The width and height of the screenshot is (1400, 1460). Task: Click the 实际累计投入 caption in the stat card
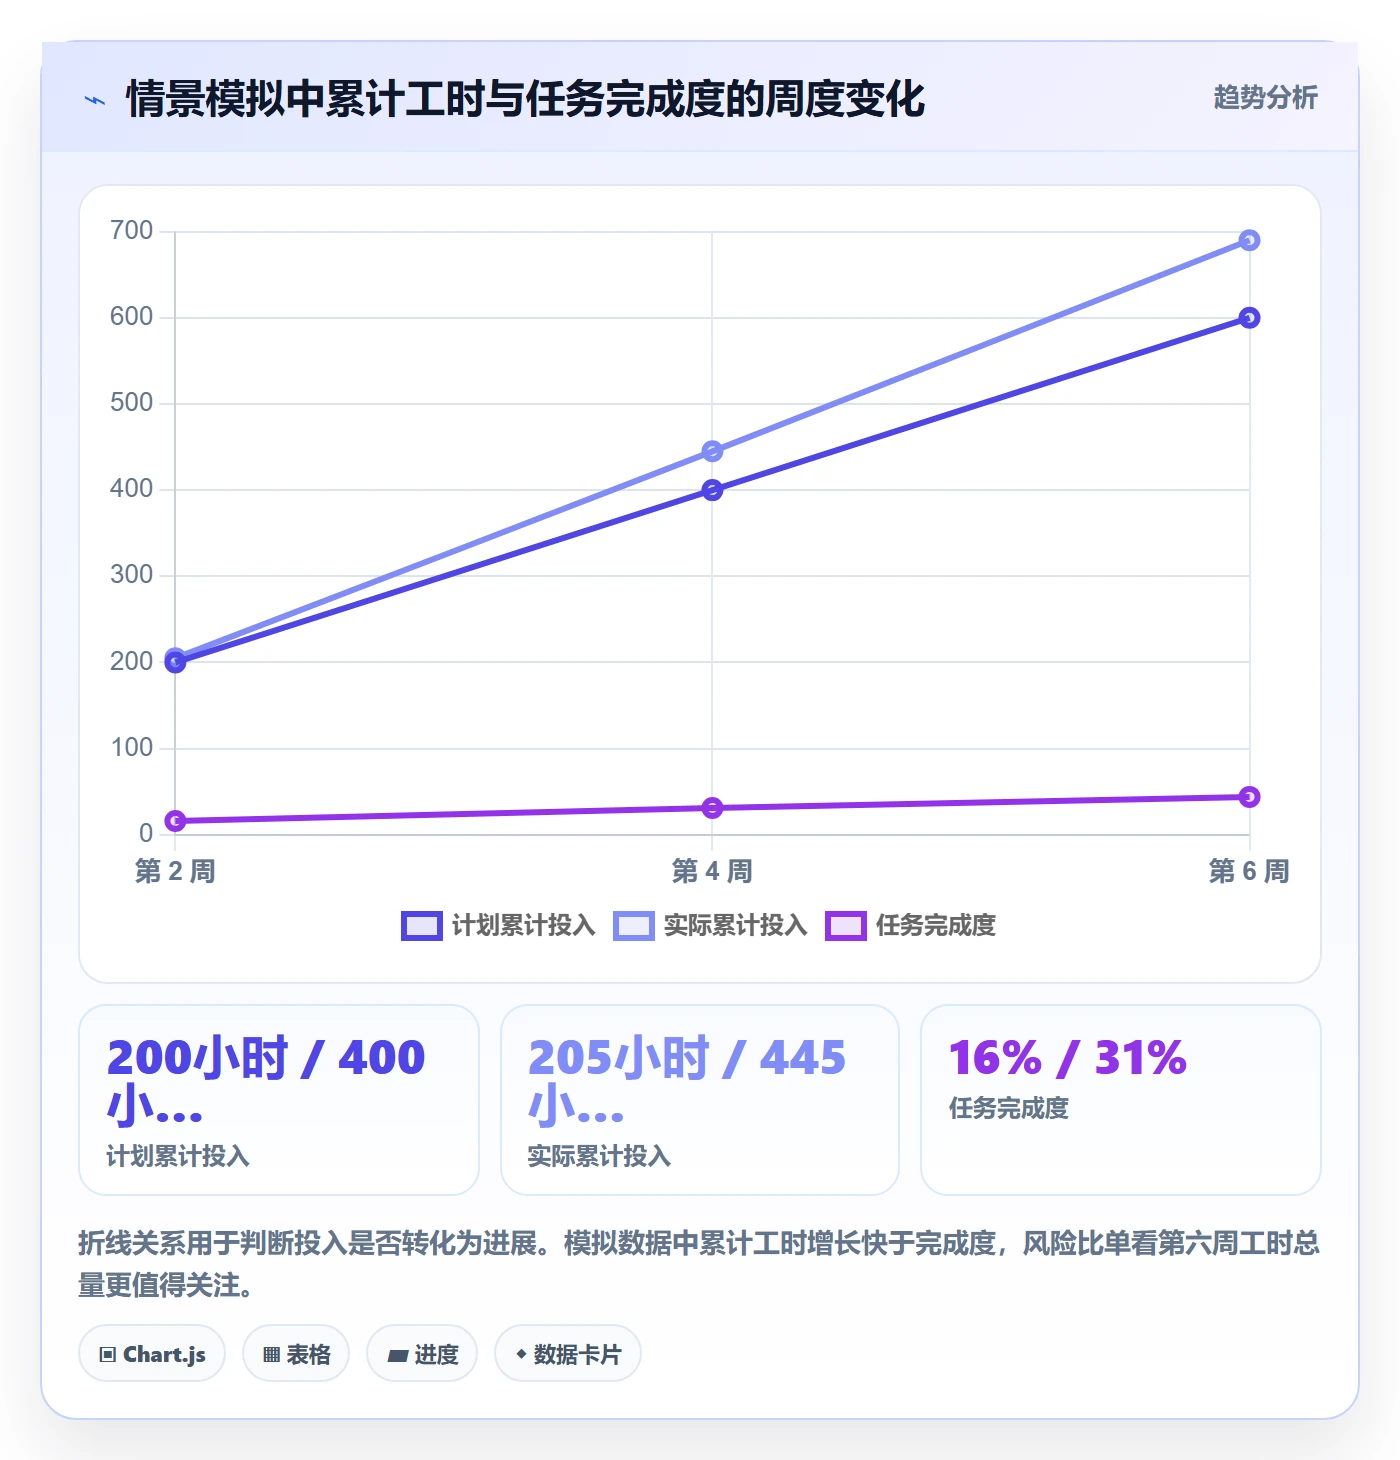[x=599, y=1156]
